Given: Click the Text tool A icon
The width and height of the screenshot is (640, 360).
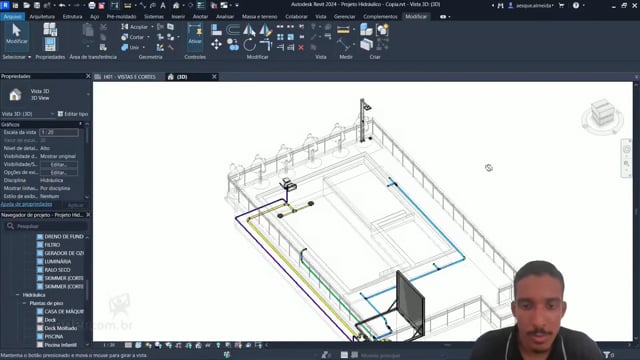Looking at the screenshot, I should pos(163,5).
